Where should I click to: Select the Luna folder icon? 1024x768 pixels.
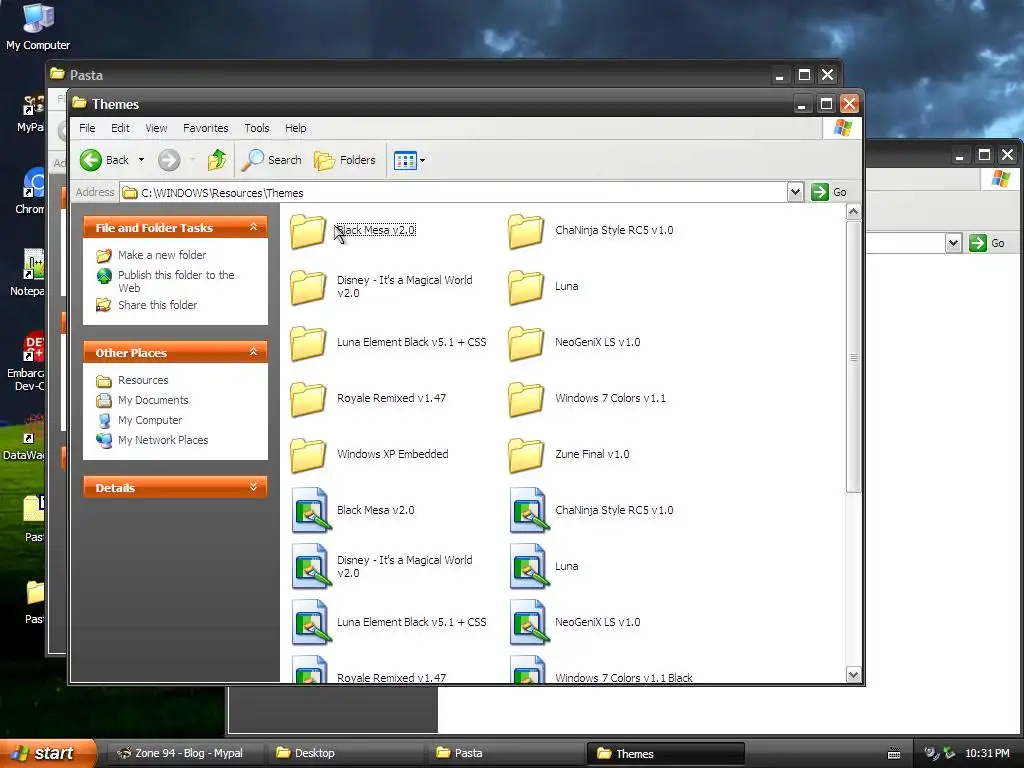click(x=526, y=287)
